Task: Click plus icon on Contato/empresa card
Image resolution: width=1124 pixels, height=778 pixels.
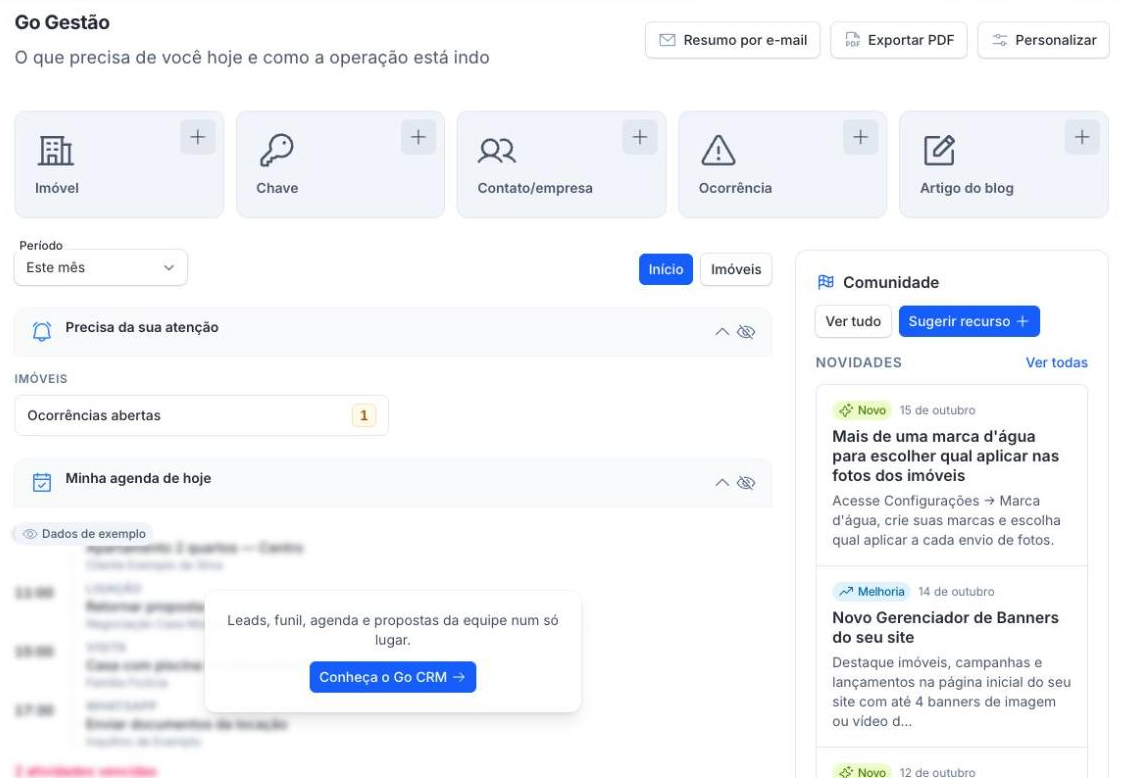Action: [x=640, y=137]
